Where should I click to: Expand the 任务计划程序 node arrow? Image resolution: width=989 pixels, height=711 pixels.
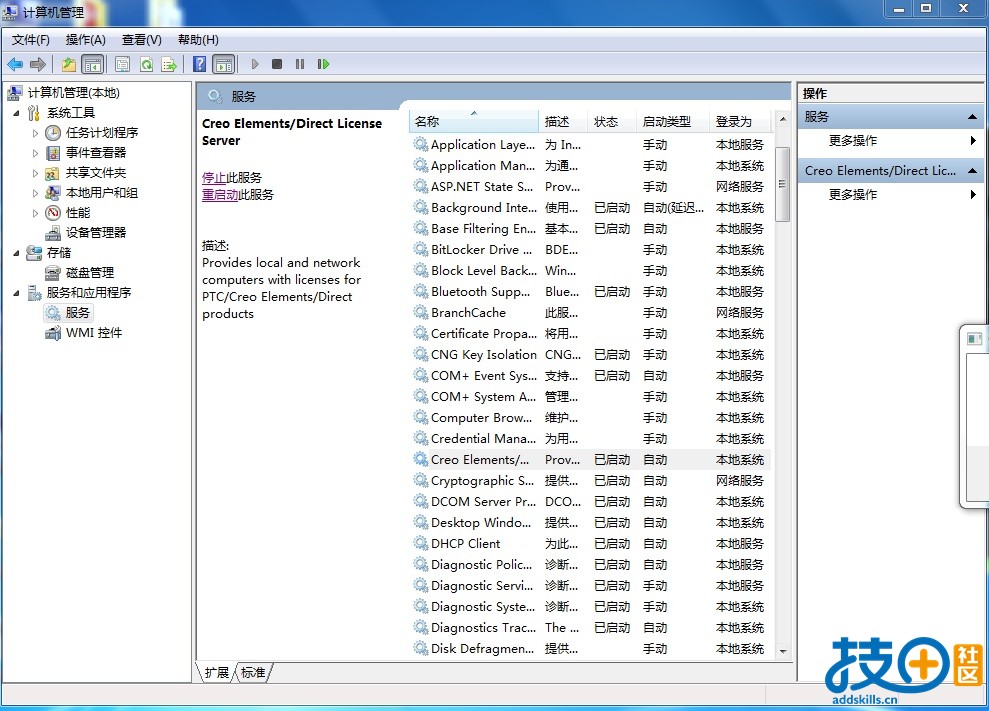point(35,133)
